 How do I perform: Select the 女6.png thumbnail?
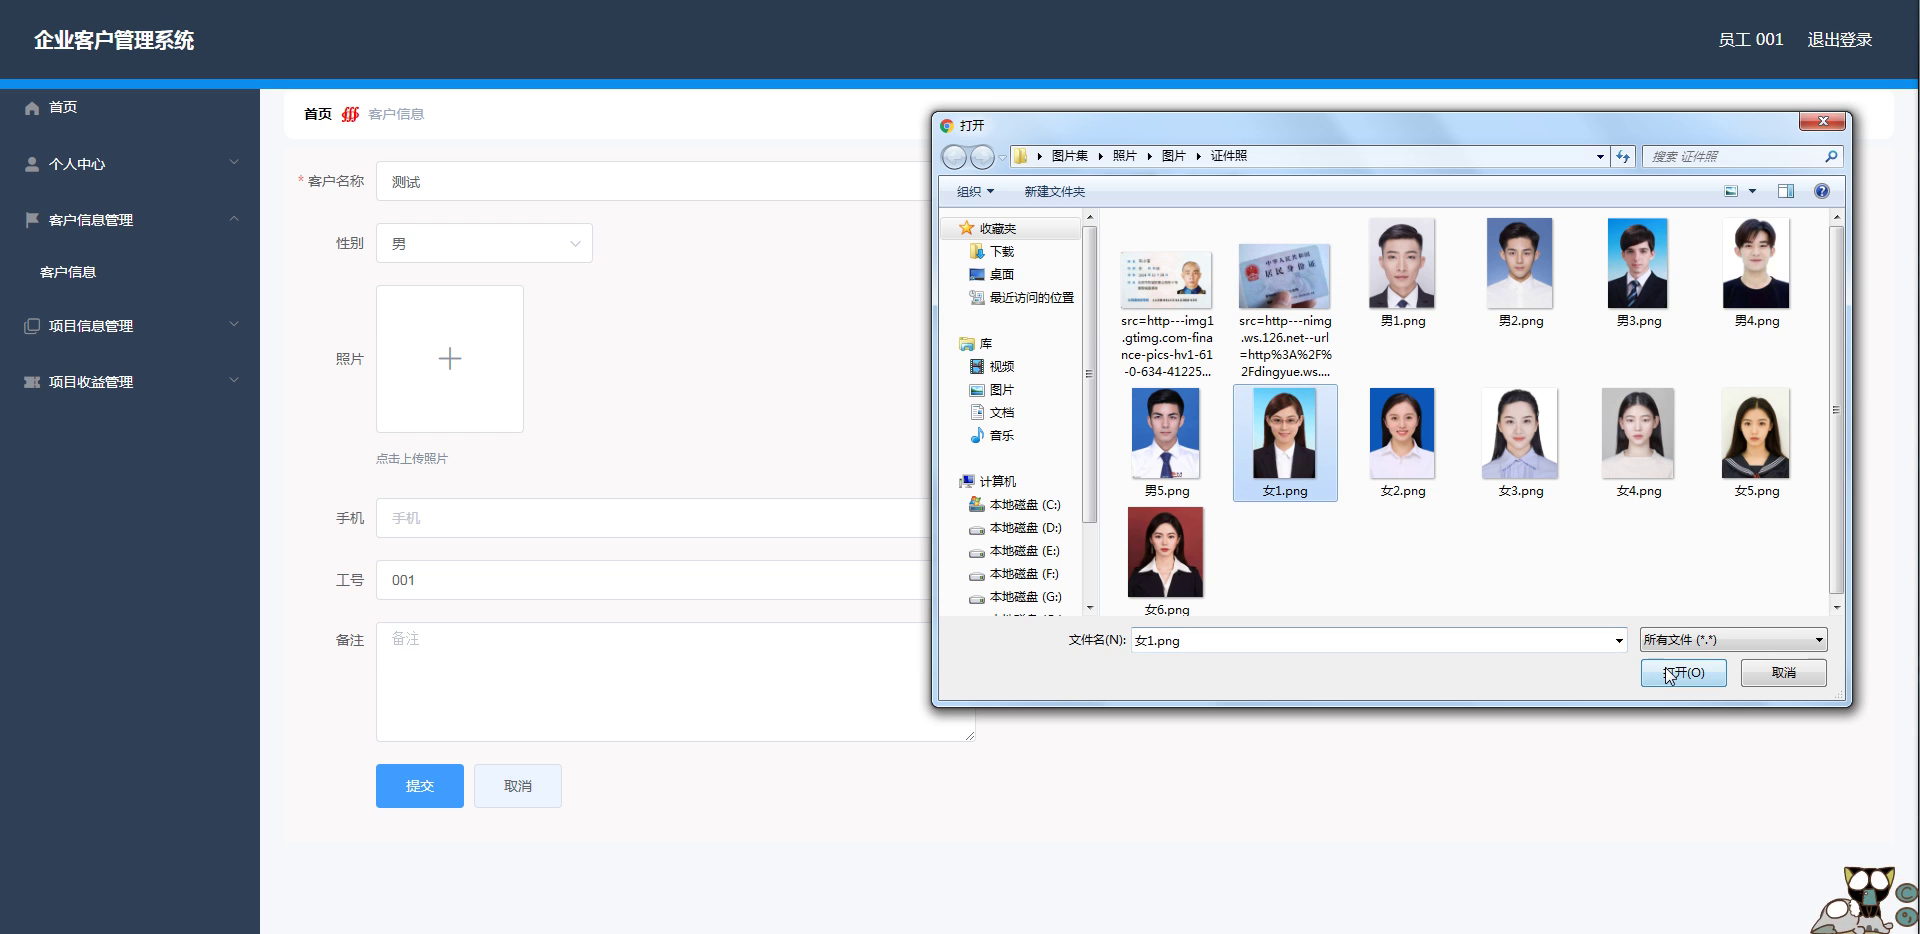(x=1166, y=552)
